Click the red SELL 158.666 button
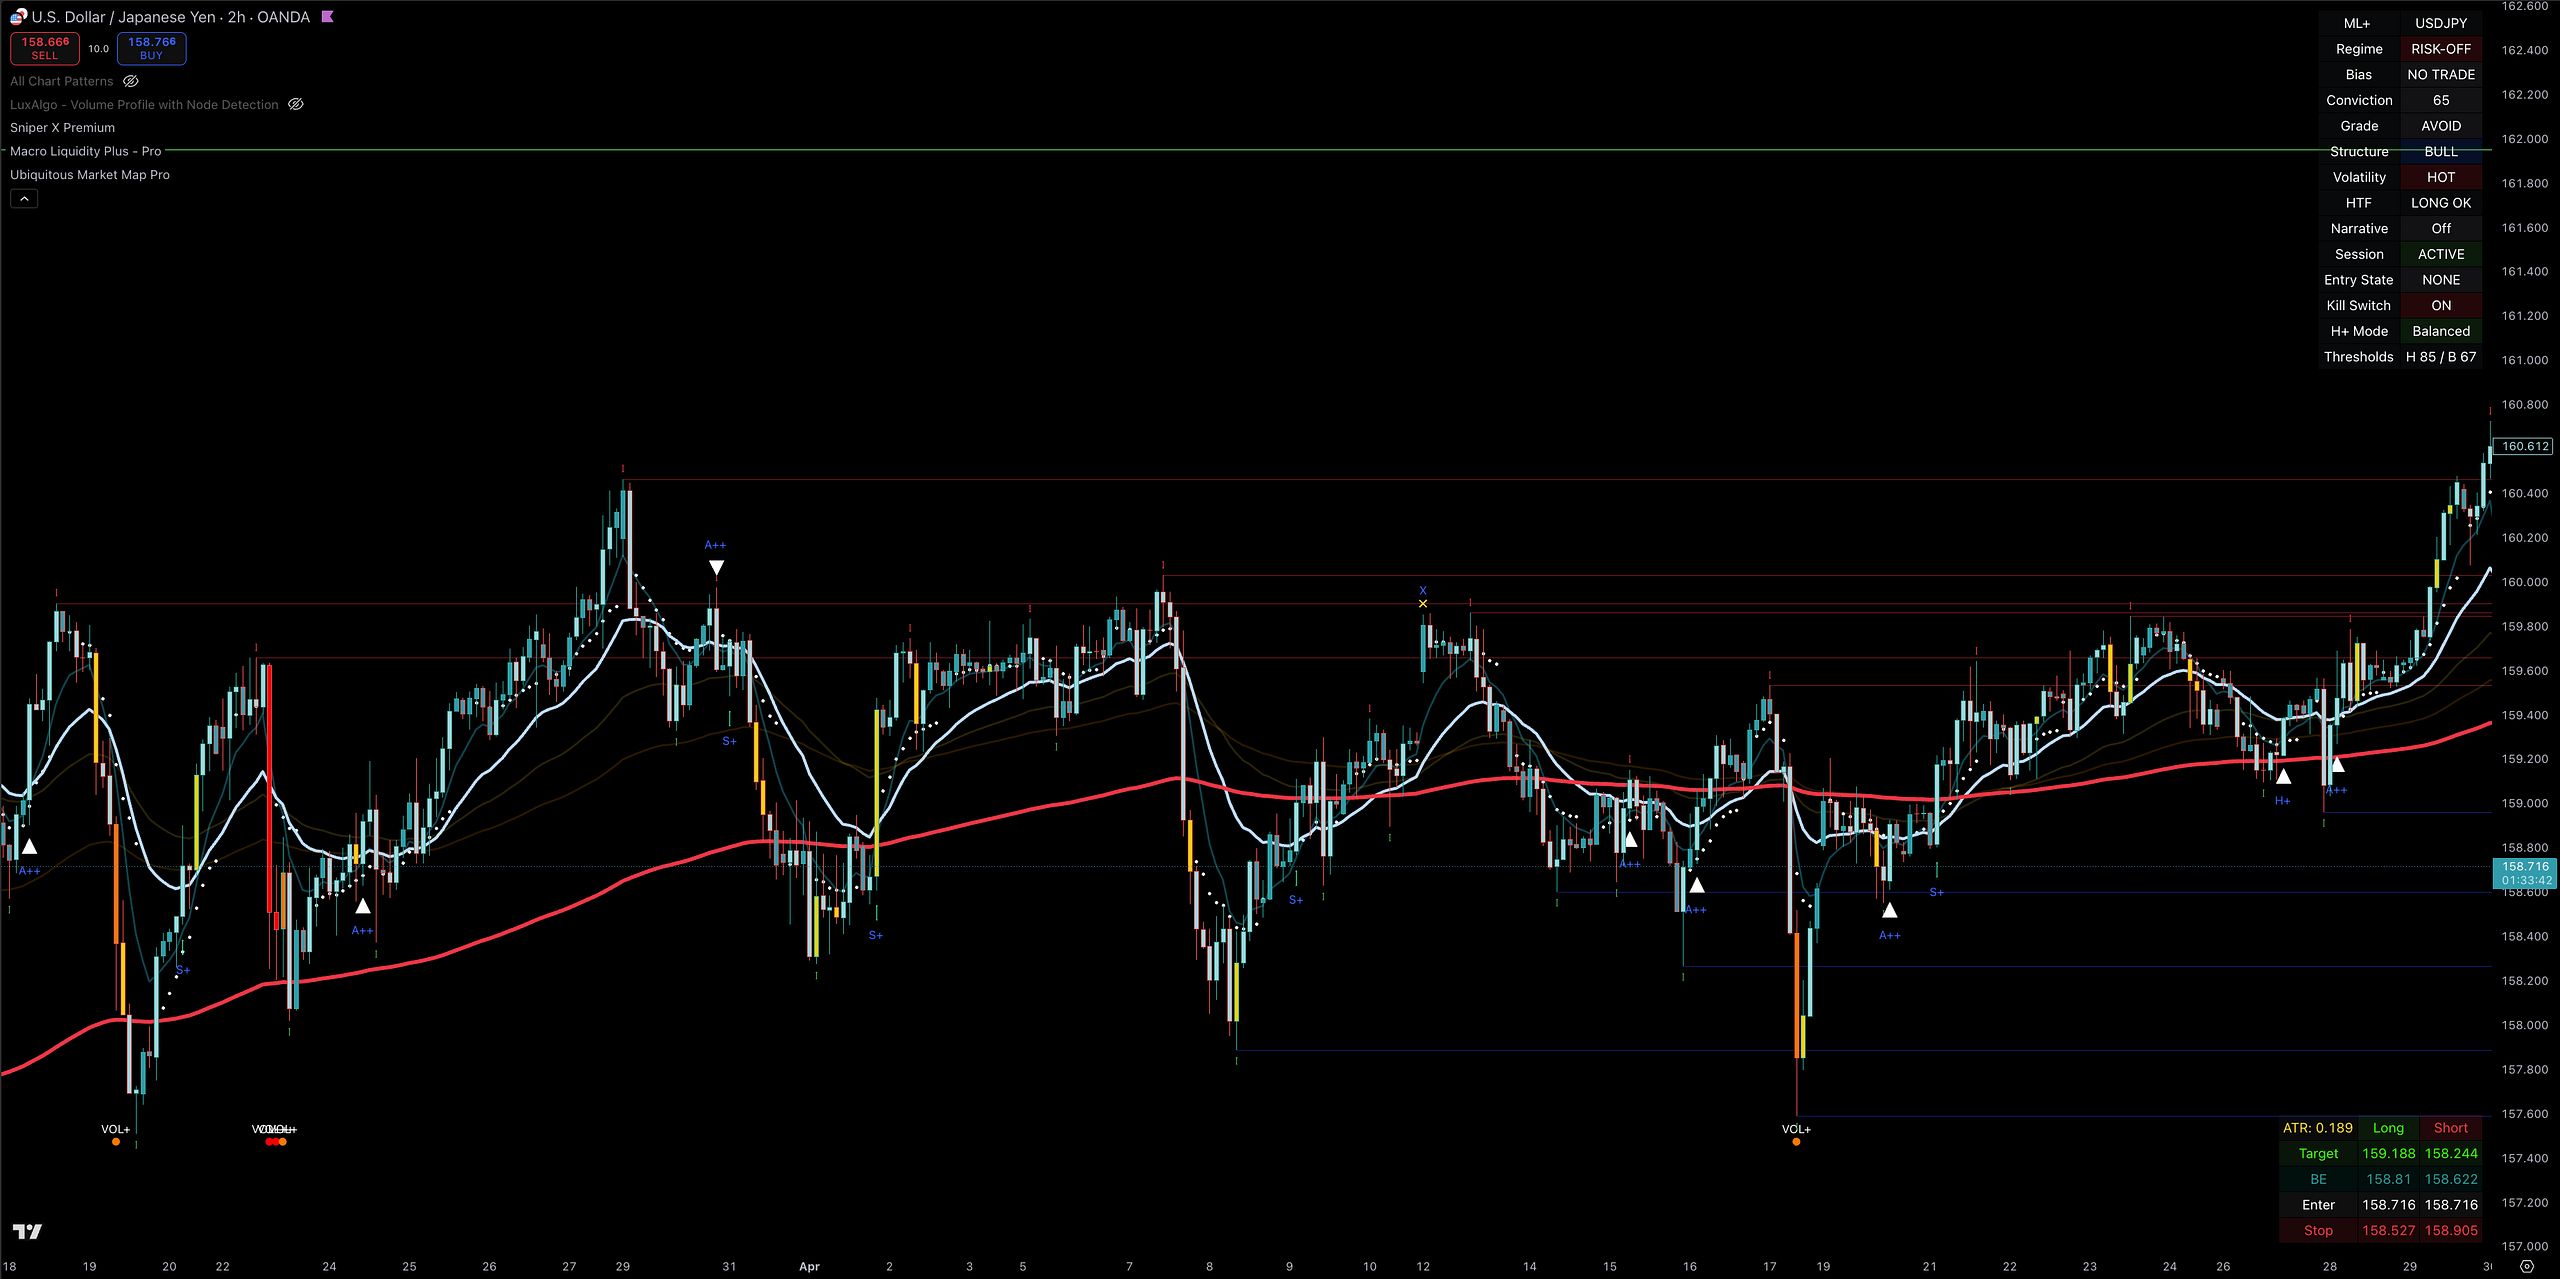Screen dimensions: 2560x1279 45,48
